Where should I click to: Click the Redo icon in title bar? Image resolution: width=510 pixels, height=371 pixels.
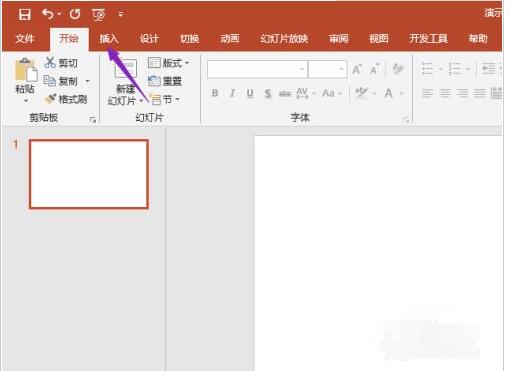[75, 14]
